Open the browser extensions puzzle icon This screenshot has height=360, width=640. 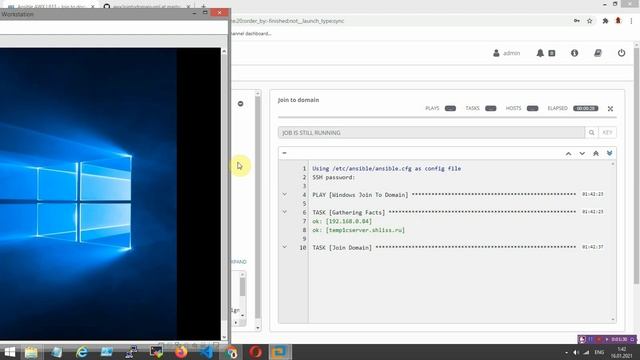(x=605, y=21)
